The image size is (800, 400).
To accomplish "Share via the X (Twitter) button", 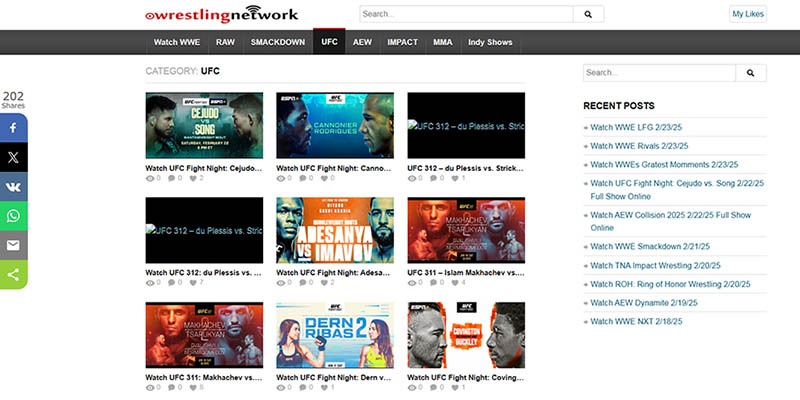I will click(x=13, y=157).
